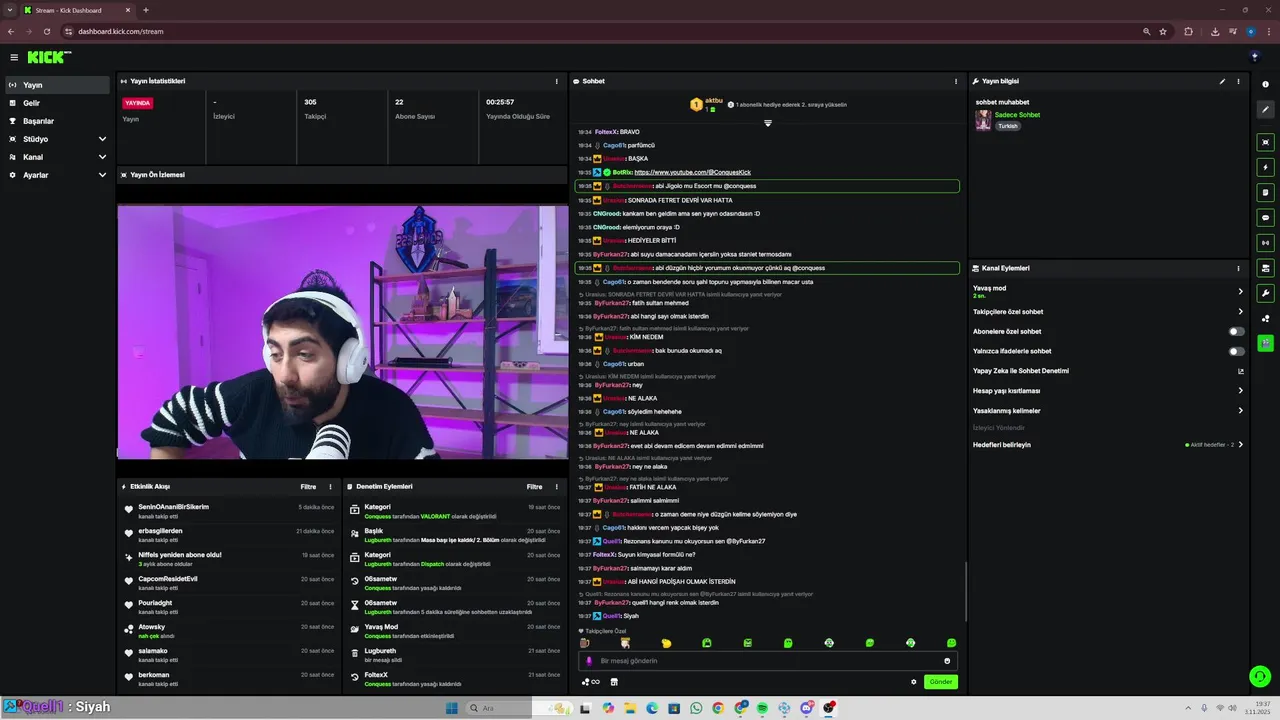The image size is (1280, 720).
Task: Open the Windows Start menu
Action: (451, 708)
